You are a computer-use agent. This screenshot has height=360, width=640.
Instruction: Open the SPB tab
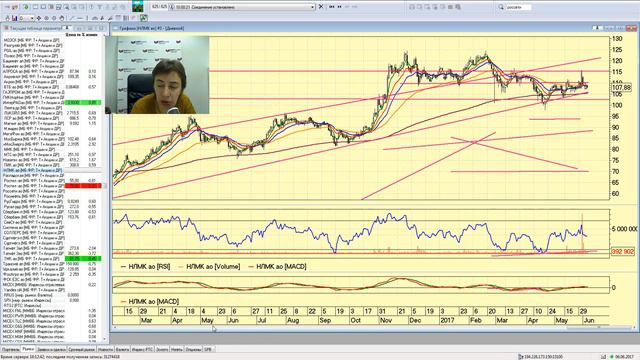coord(208,349)
